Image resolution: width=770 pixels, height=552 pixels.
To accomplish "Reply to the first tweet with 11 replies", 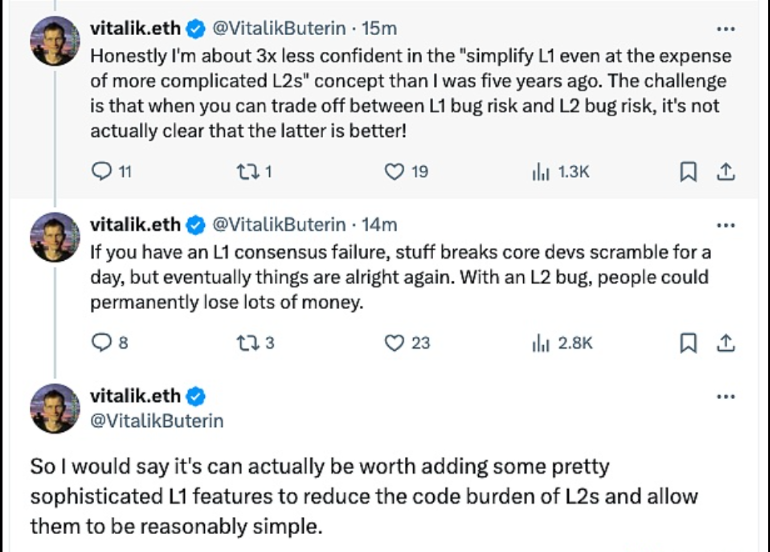I will pyautogui.click(x=102, y=172).
